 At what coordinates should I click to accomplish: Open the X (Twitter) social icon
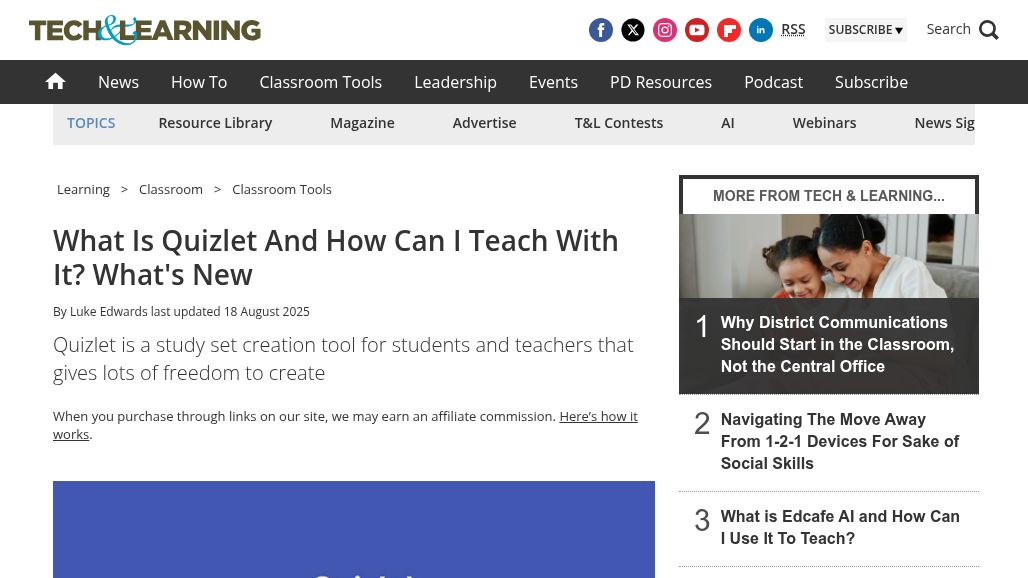(633, 30)
